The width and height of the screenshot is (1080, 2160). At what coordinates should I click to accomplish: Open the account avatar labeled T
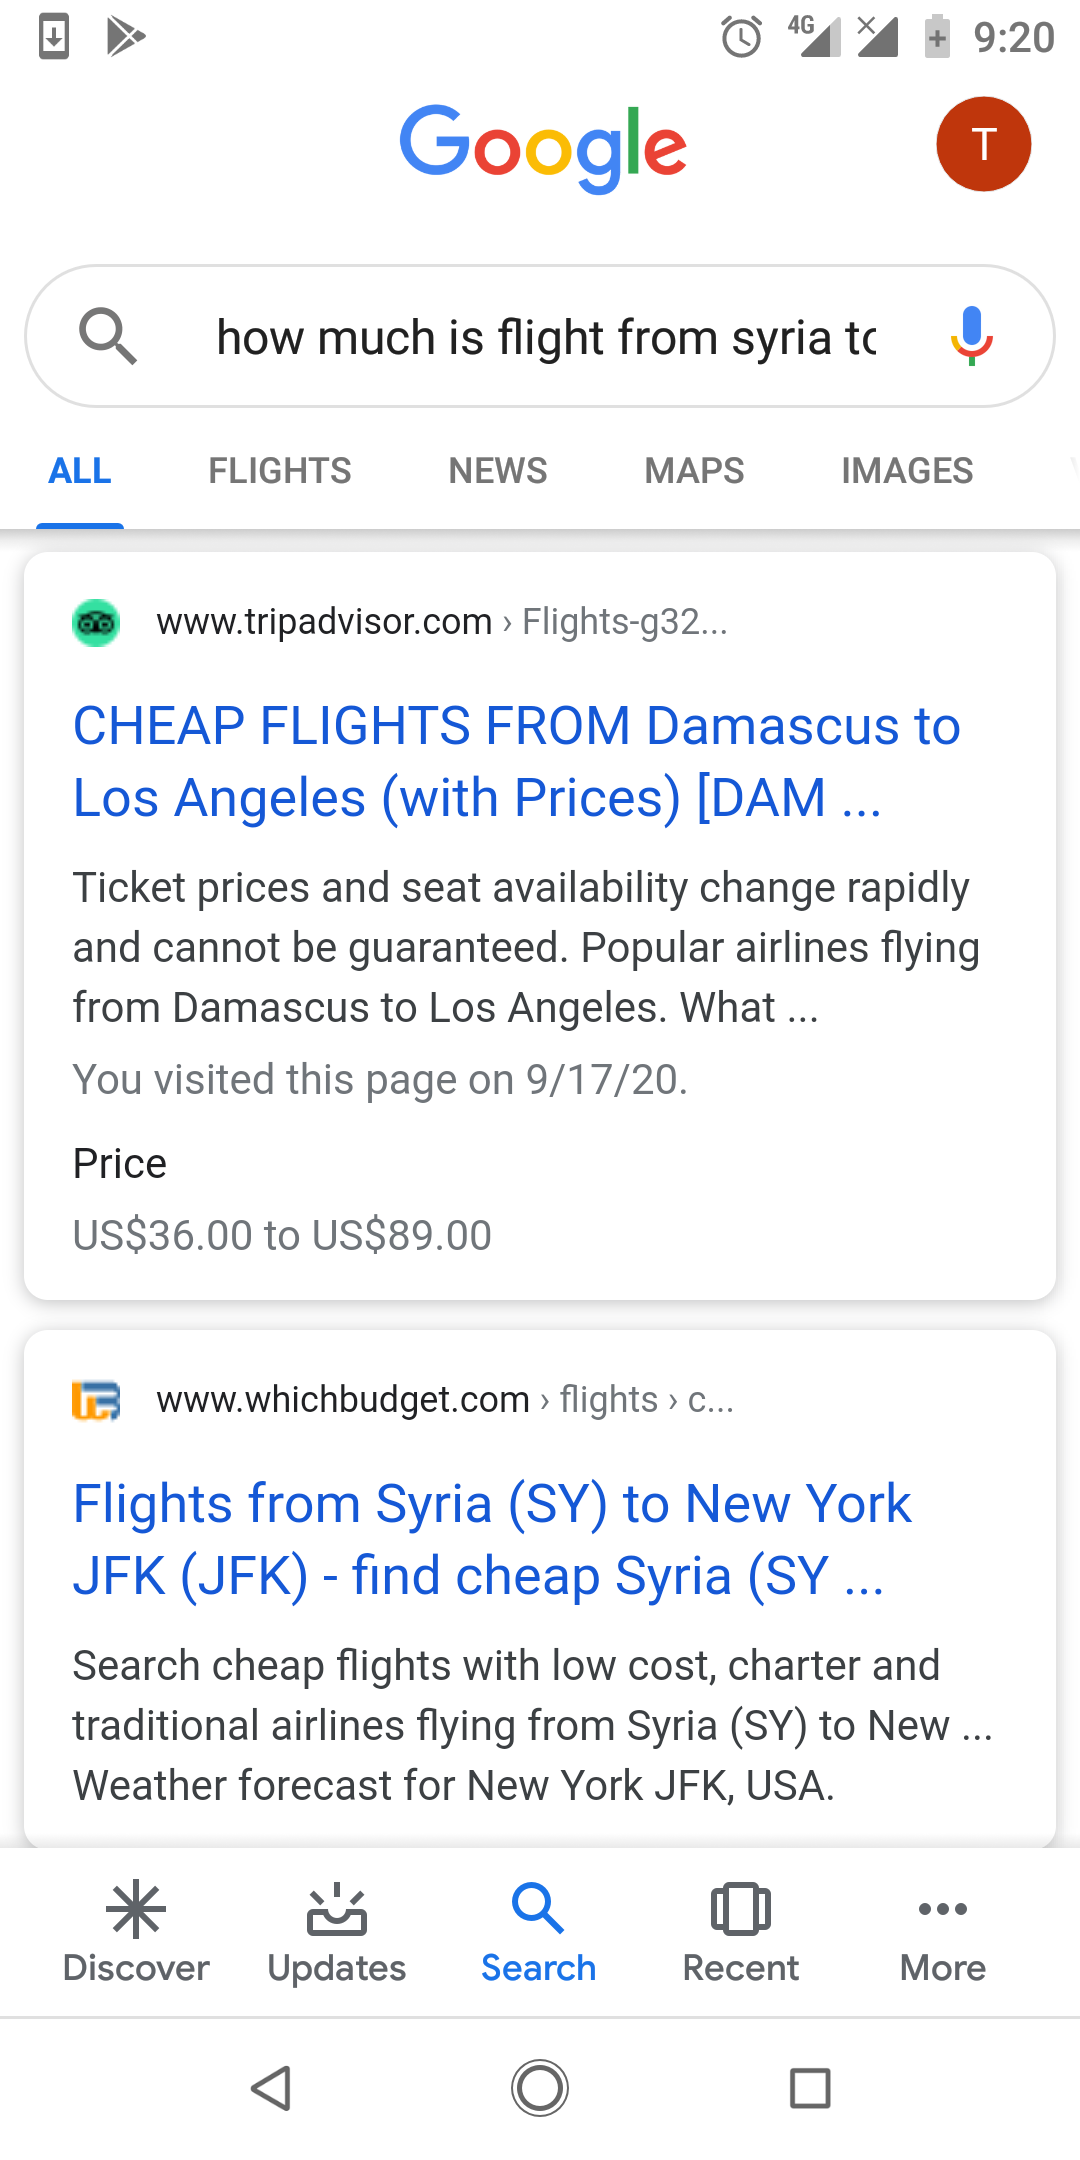pos(983,144)
